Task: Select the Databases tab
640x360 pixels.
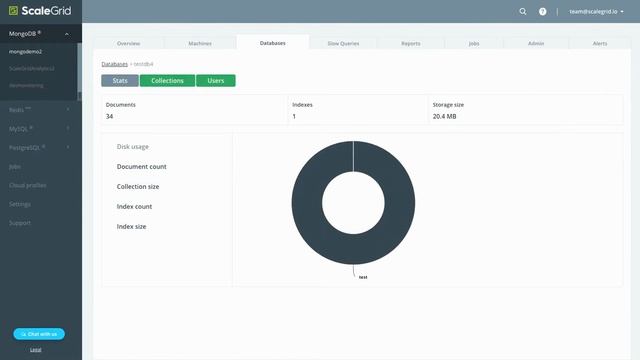Action: (273, 43)
